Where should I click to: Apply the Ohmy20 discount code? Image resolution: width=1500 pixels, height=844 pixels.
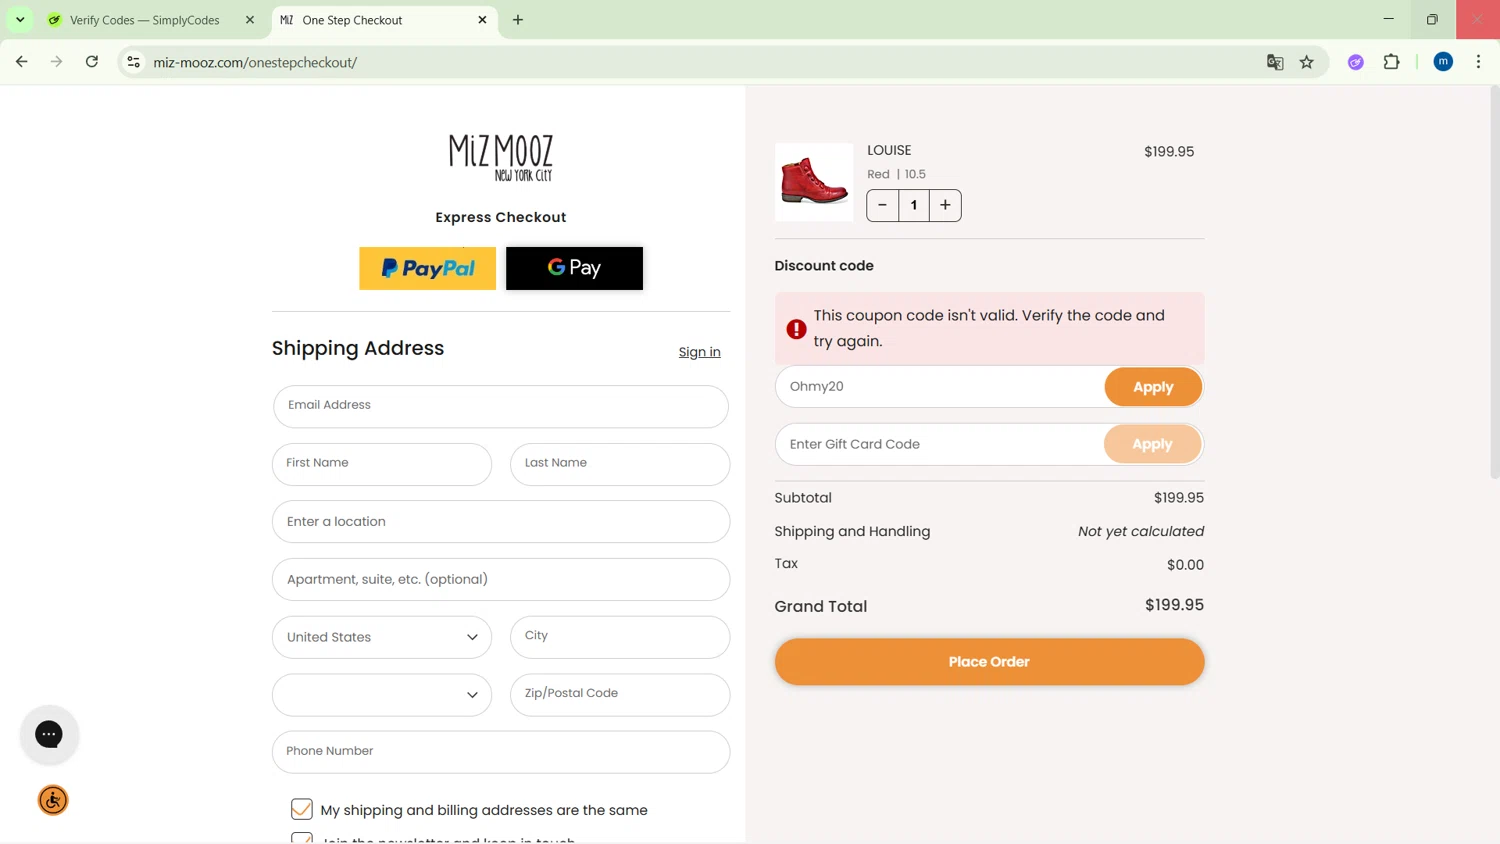[x=1153, y=387]
